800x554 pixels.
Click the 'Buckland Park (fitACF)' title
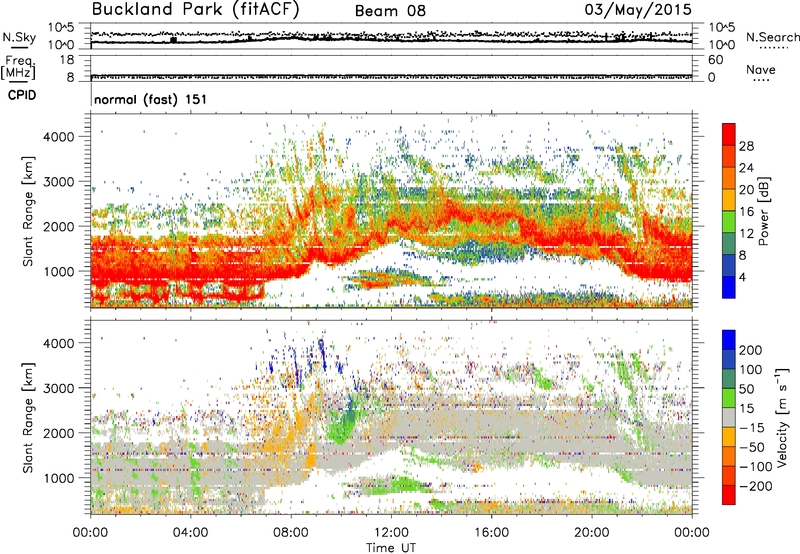(x=195, y=9)
